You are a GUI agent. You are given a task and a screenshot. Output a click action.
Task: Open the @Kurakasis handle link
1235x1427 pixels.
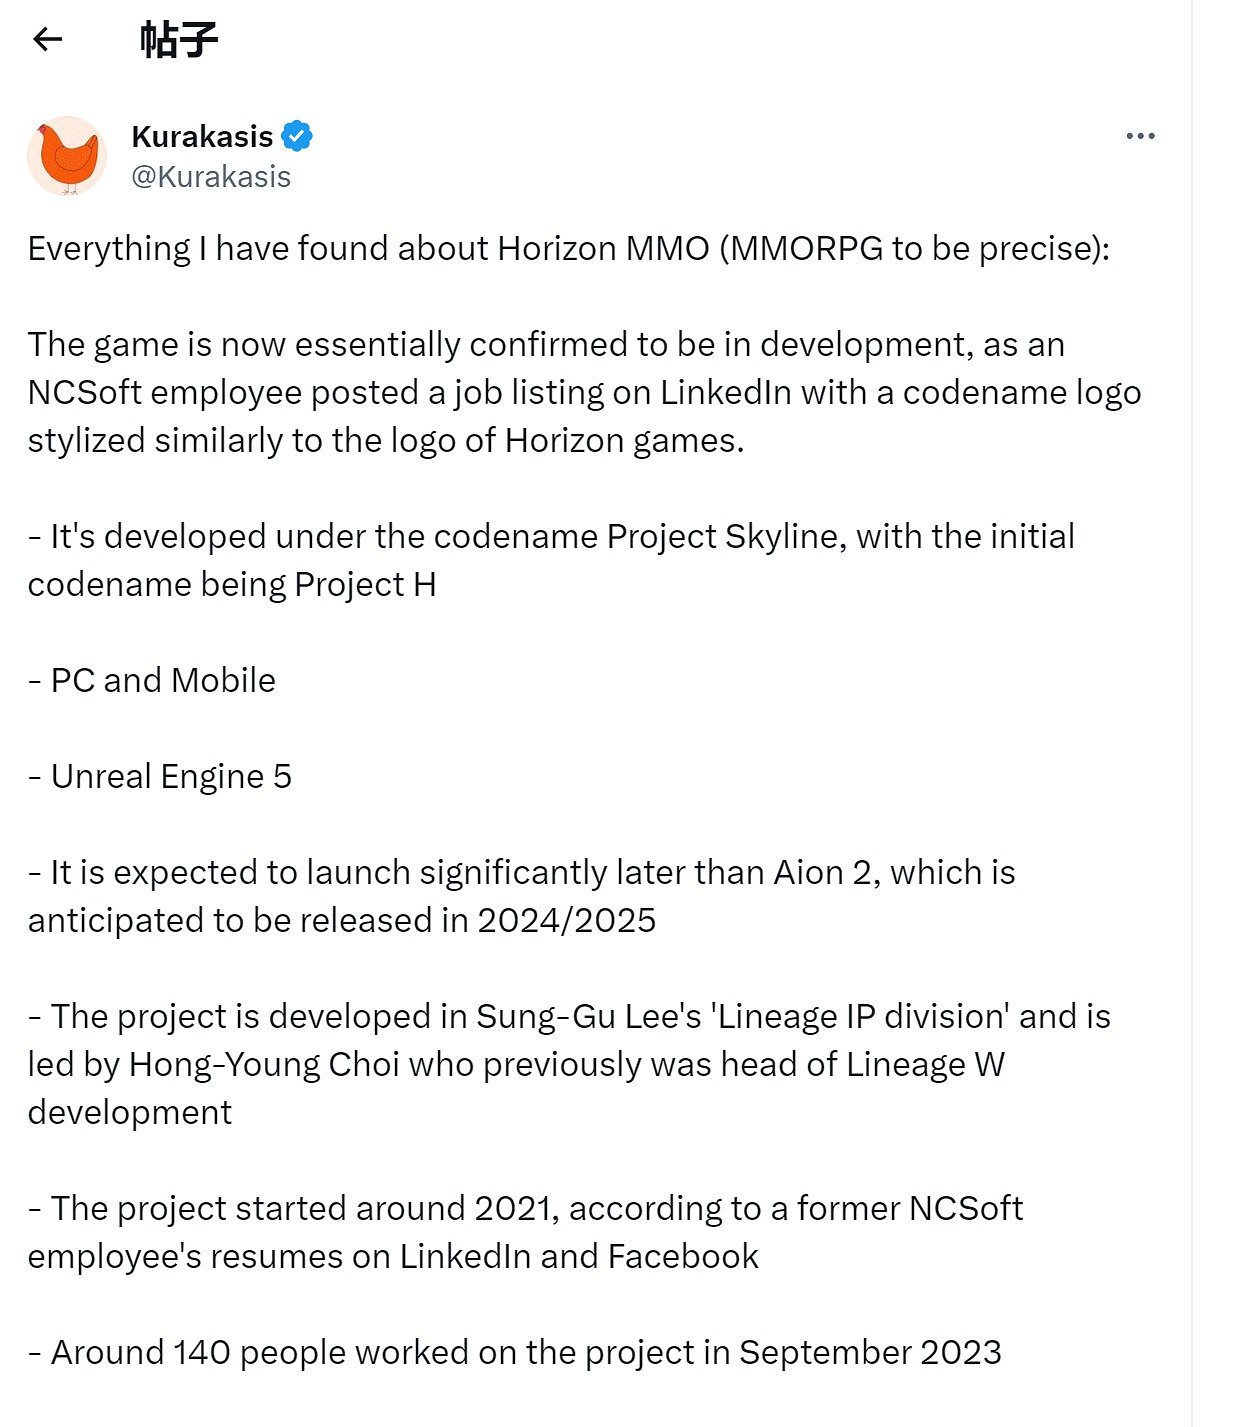point(211,177)
